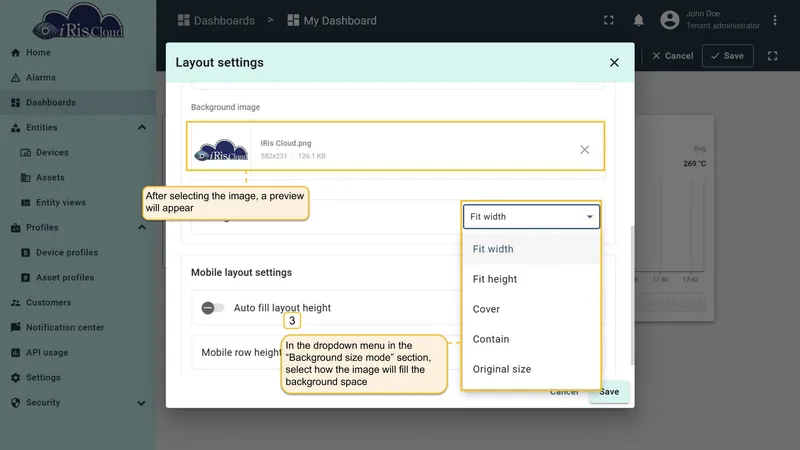Select Fit width option
Screen dimensions: 800x450
coord(531,249)
